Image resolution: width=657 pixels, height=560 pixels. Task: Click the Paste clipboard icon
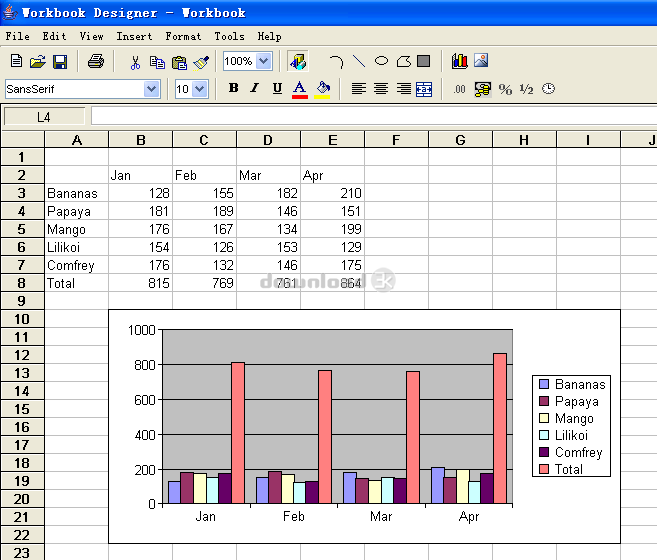(x=179, y=62)
